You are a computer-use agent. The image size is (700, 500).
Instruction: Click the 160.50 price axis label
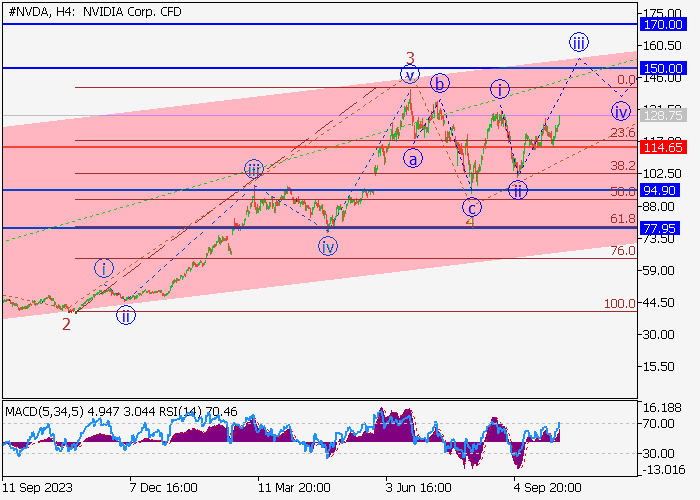click(662, 46)
